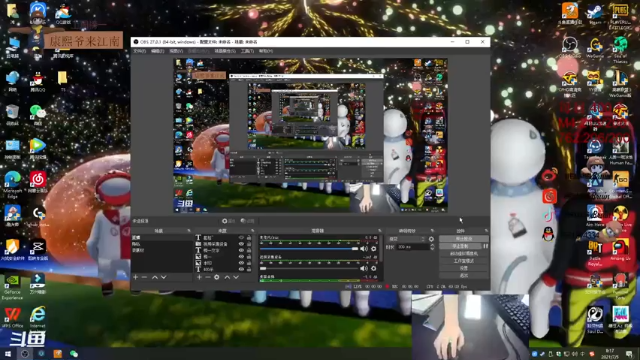
Task: Open the source 属性 properties button above the docks
Action: point(229,221)
